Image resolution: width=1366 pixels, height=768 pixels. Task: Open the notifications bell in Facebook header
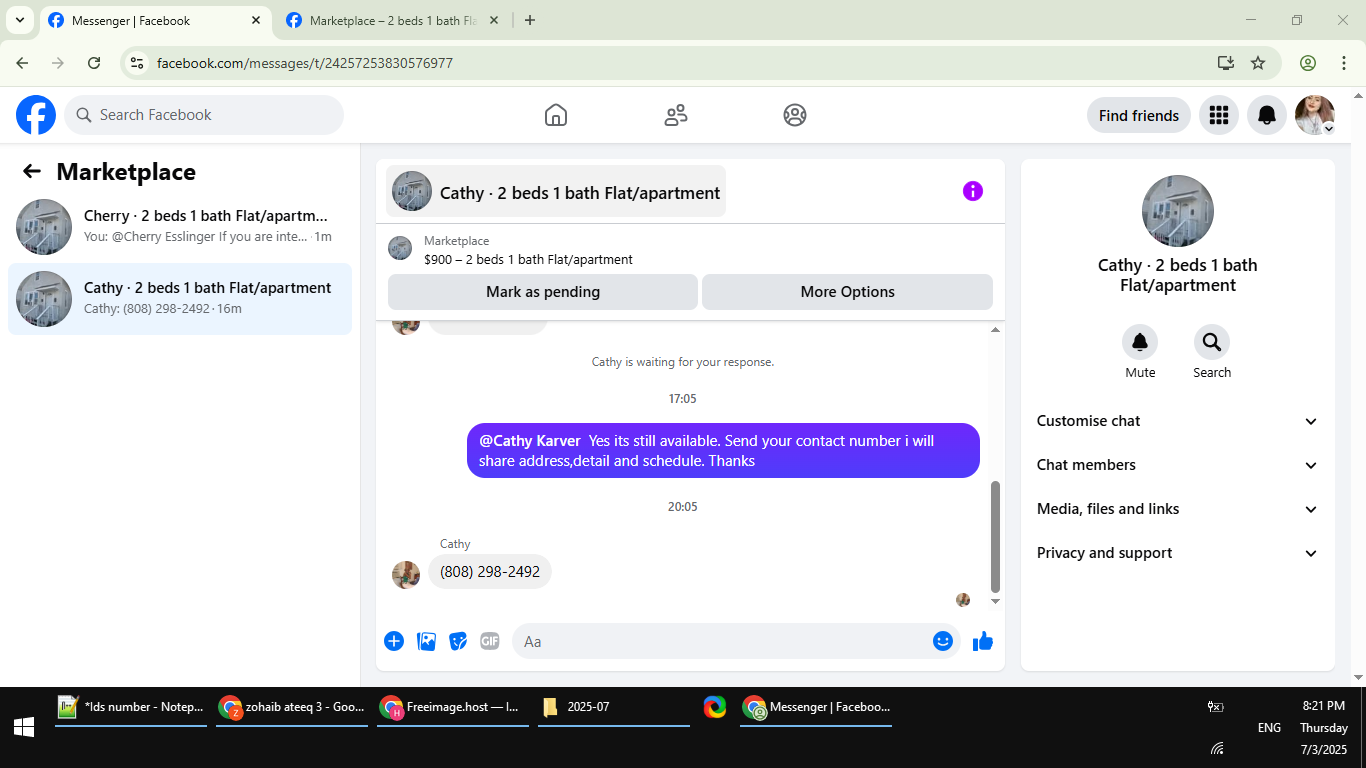1267,115
